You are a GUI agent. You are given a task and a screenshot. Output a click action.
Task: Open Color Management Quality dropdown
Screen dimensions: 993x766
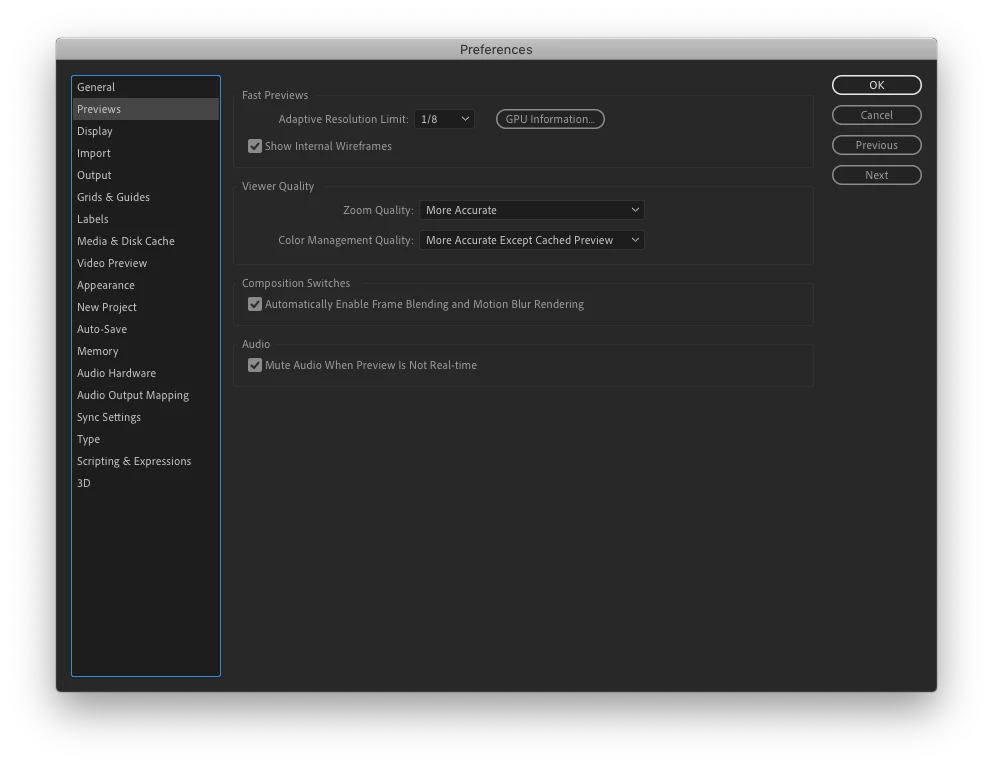[531, 241]
